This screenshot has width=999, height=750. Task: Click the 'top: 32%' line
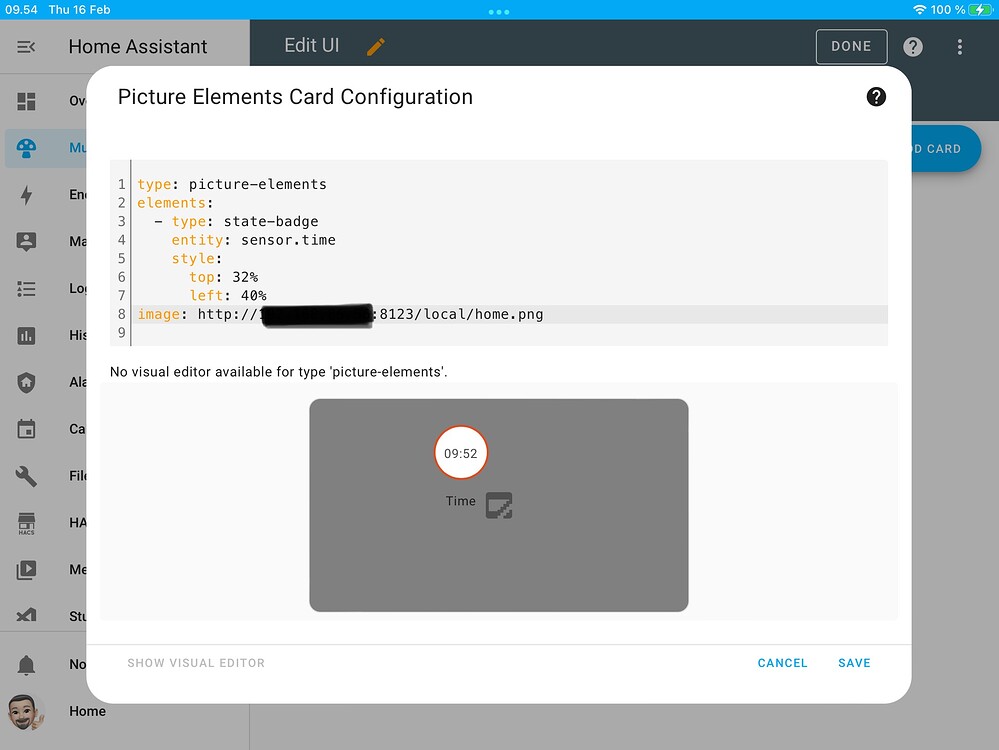click(224, 277)
